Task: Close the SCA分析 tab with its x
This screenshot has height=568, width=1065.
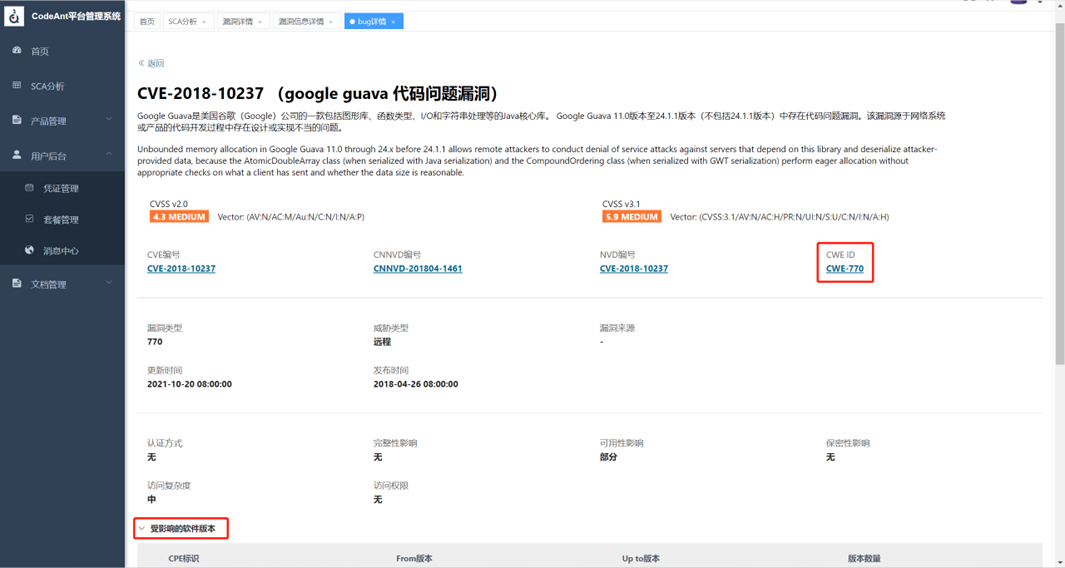Action: tap(204, 22)
